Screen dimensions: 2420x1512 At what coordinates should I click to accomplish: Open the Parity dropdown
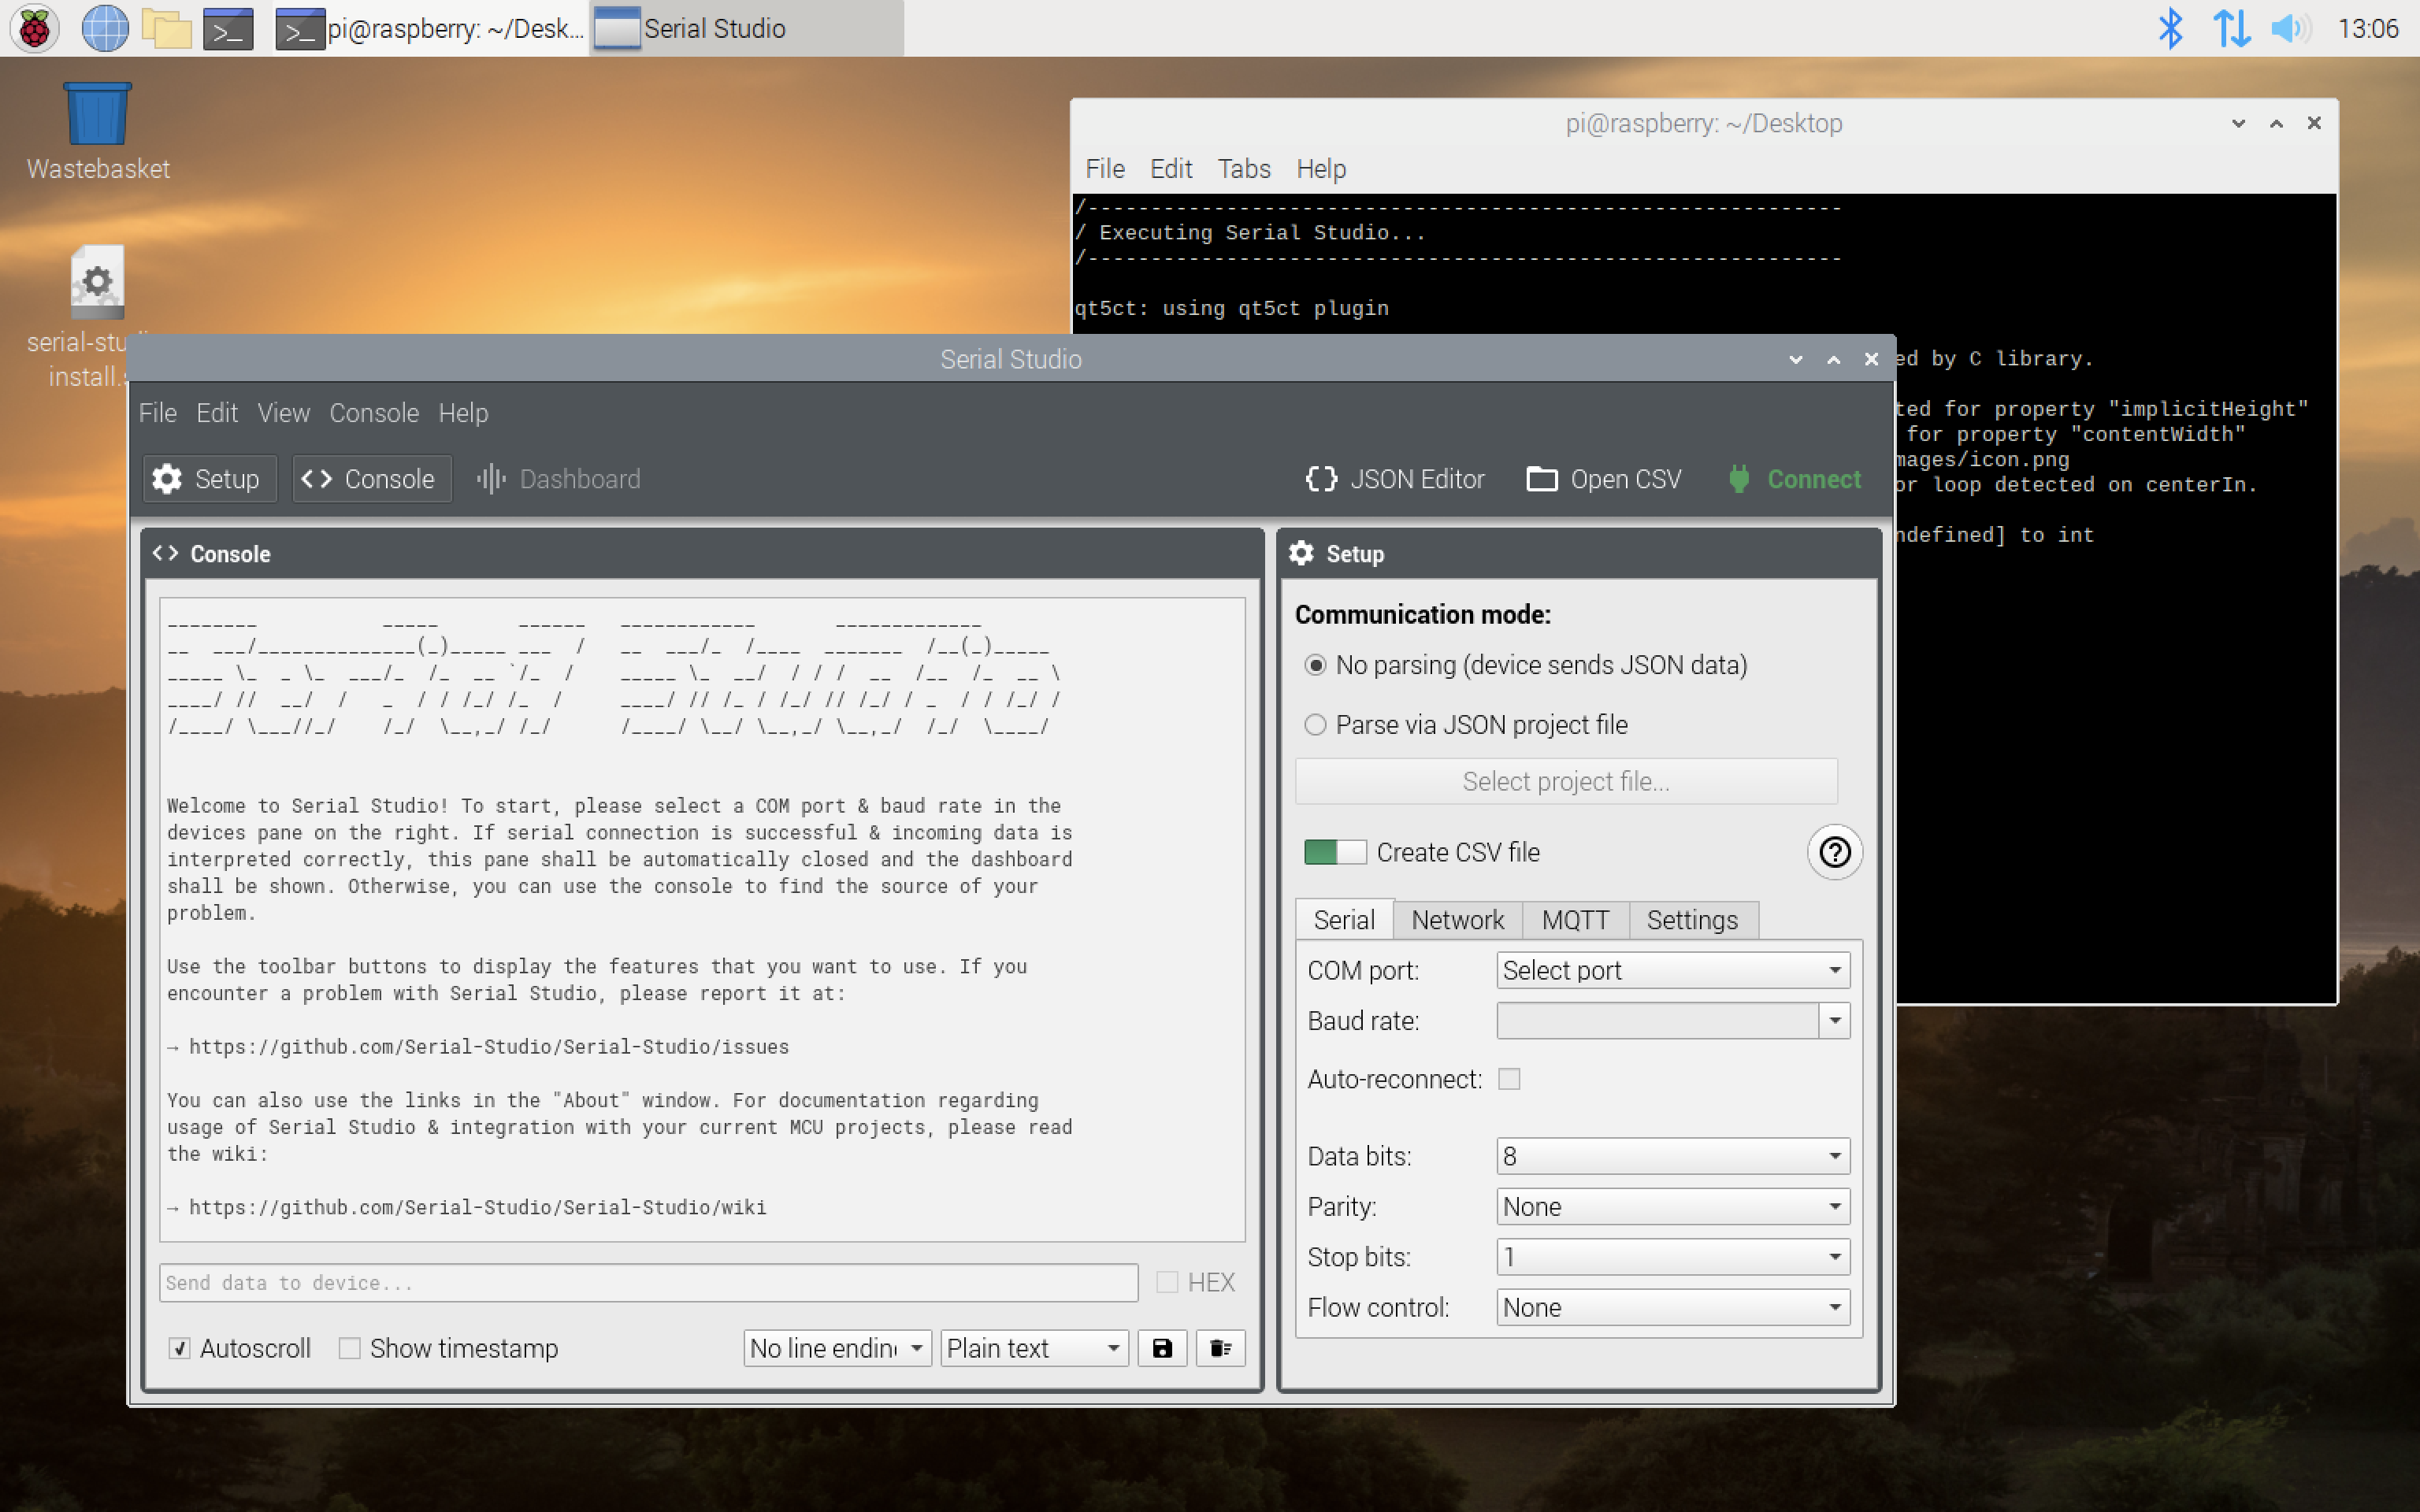tap(1672, 1206)
